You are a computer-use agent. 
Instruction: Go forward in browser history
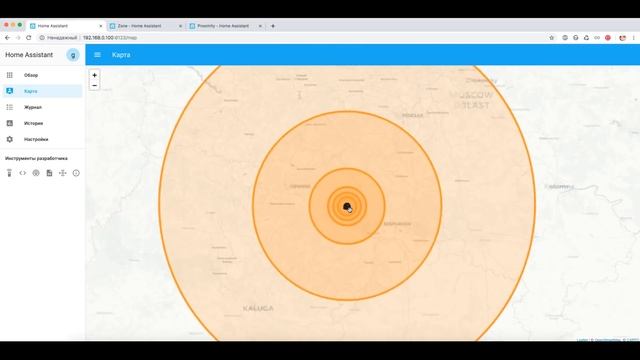pyautogui.click(x=18, y=38)
